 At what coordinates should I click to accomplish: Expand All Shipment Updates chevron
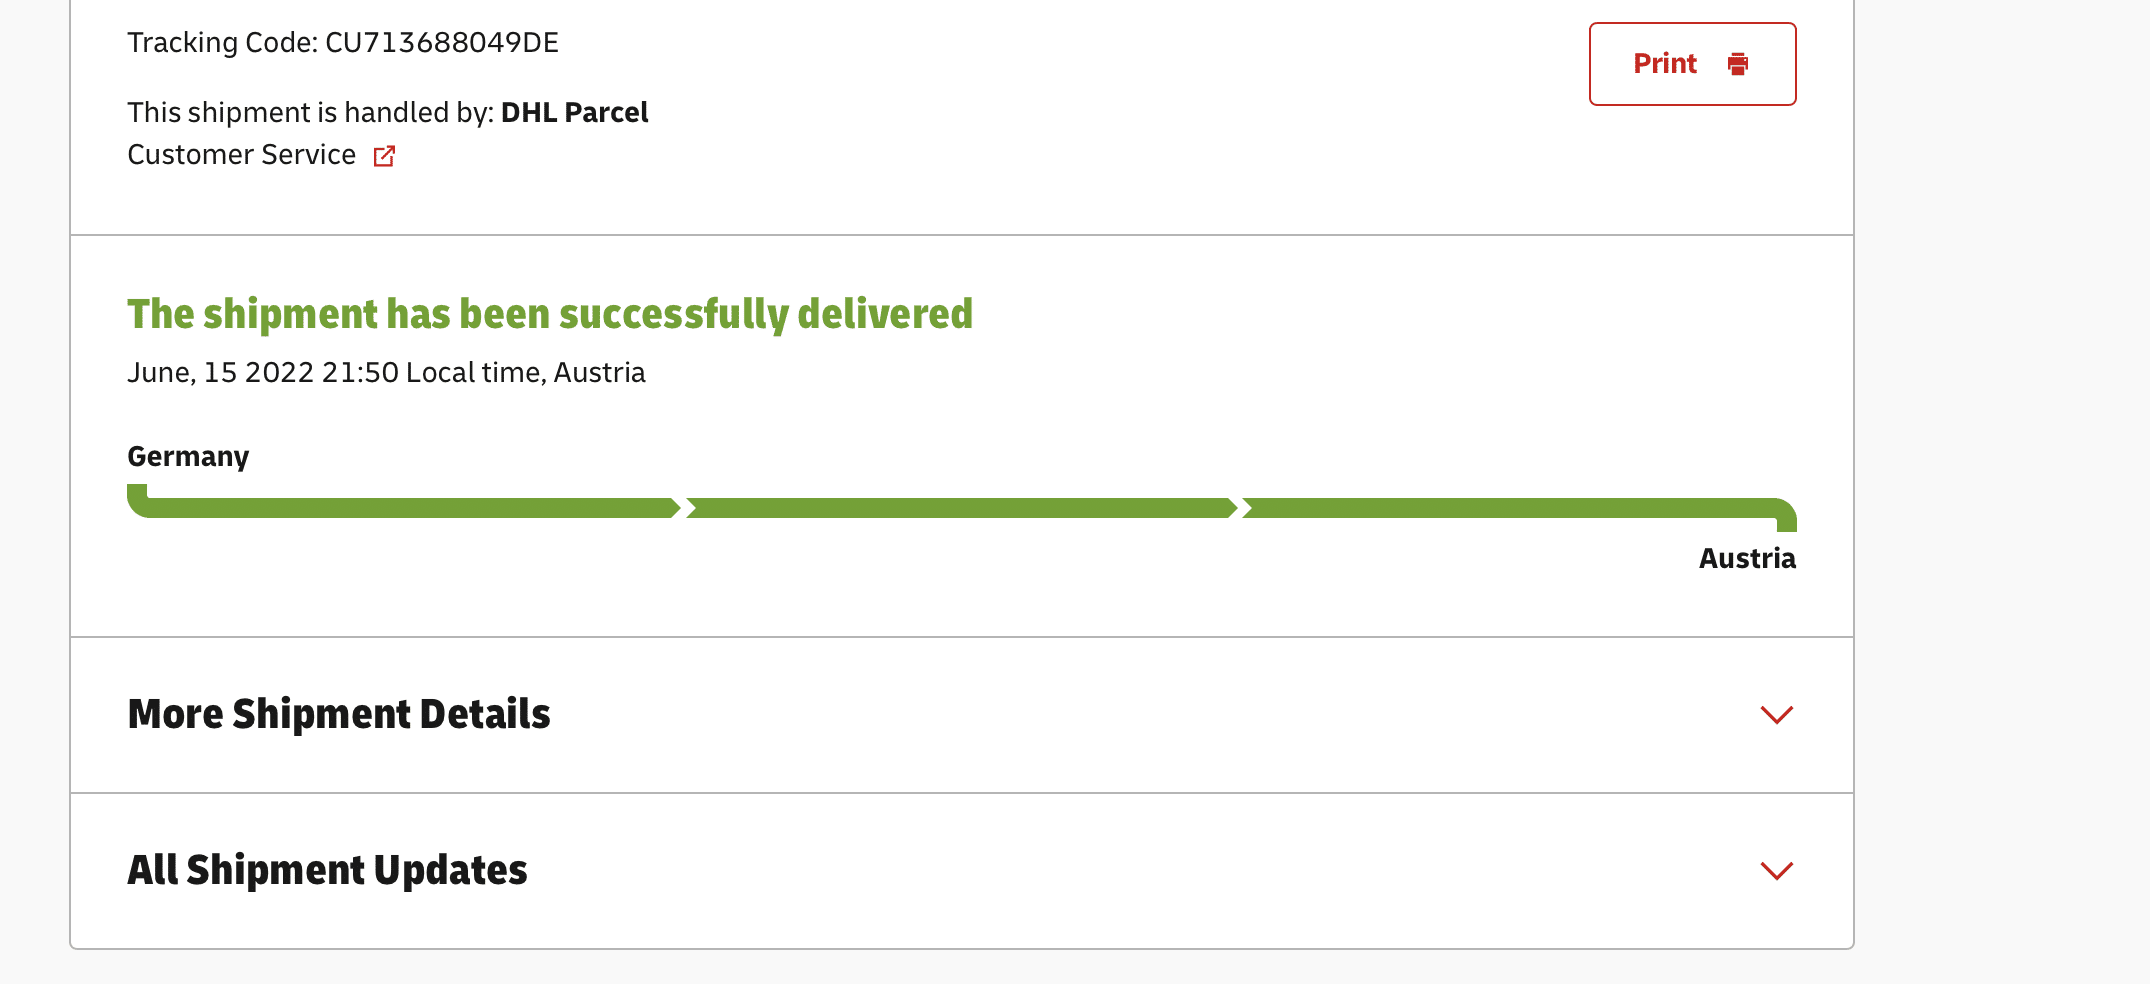[x=1776, y=871]
